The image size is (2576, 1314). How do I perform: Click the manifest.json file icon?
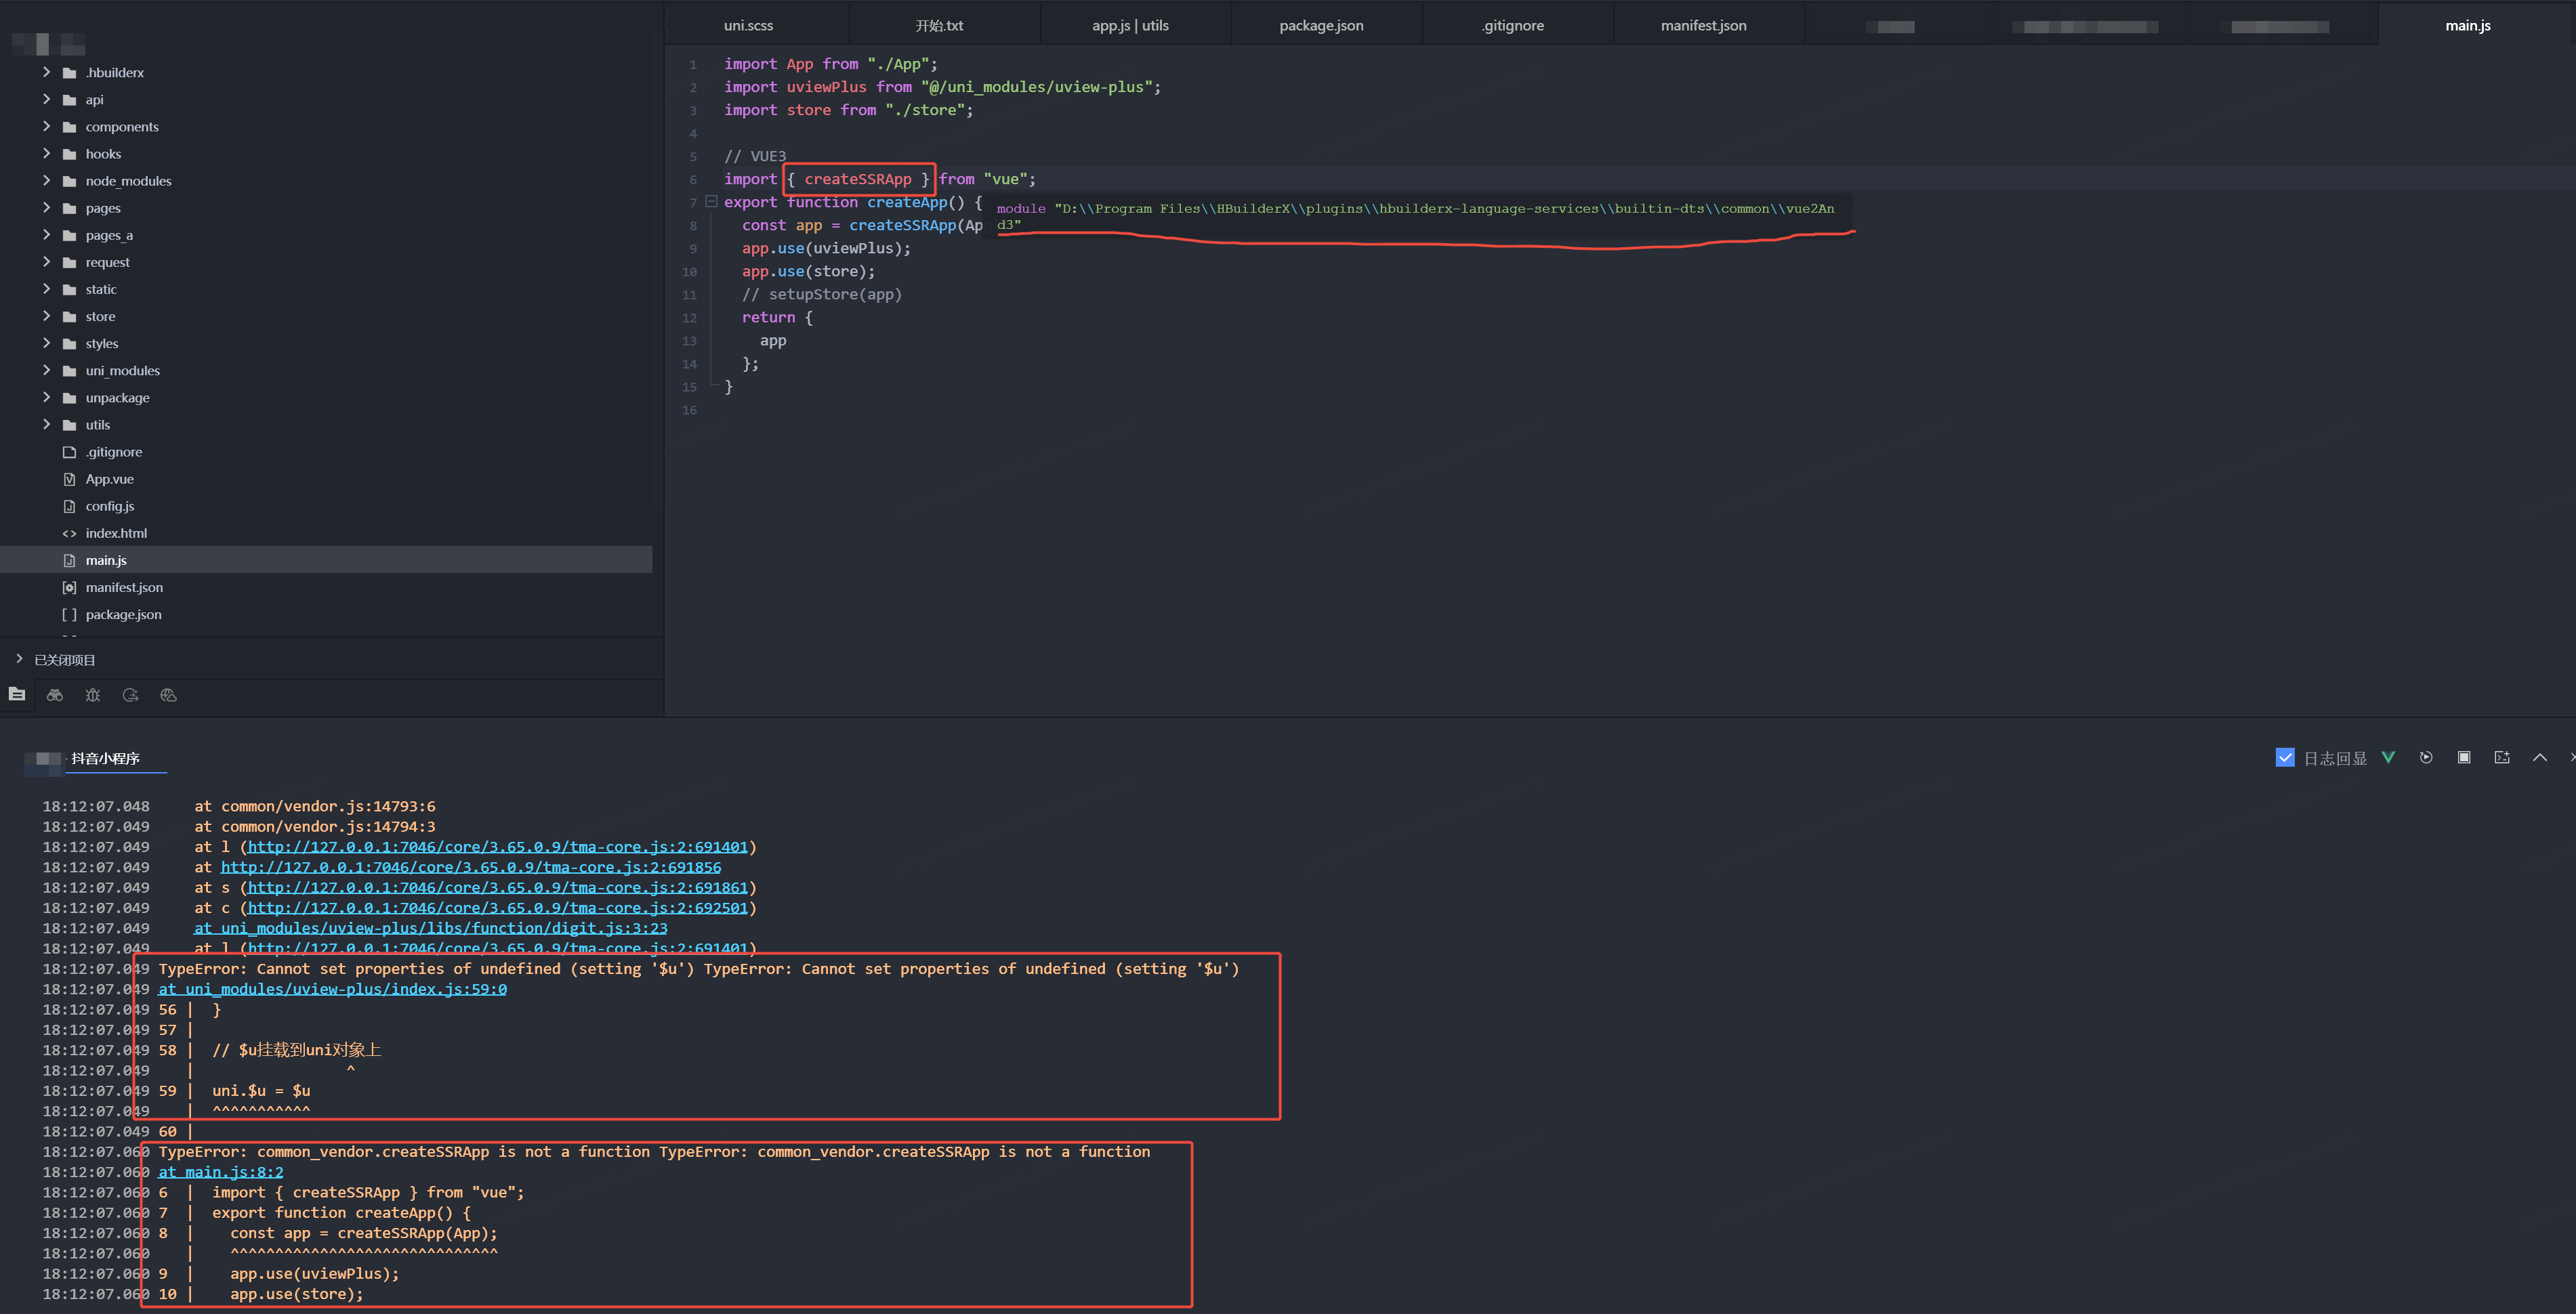pyautogui.click(x=69, y=587)
